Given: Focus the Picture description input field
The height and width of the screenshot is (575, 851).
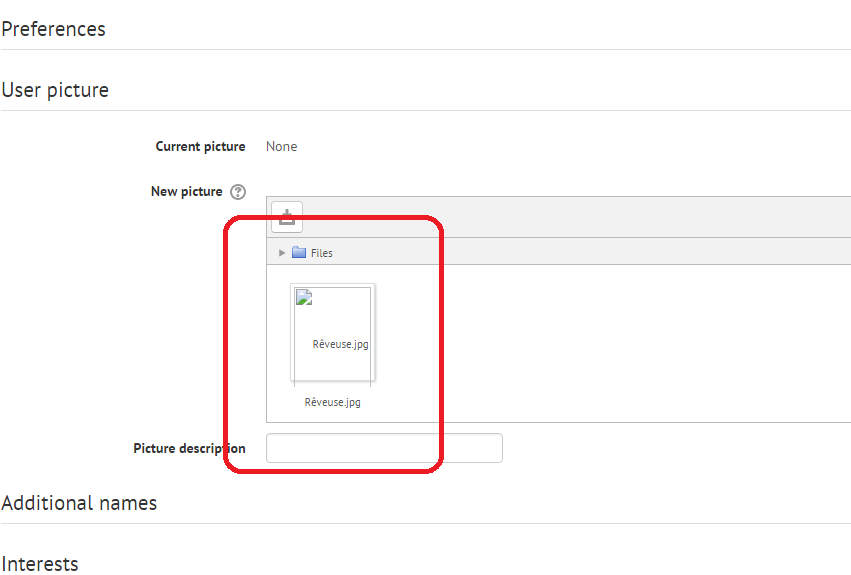Looking at the screenshot, I should (384, 448).
